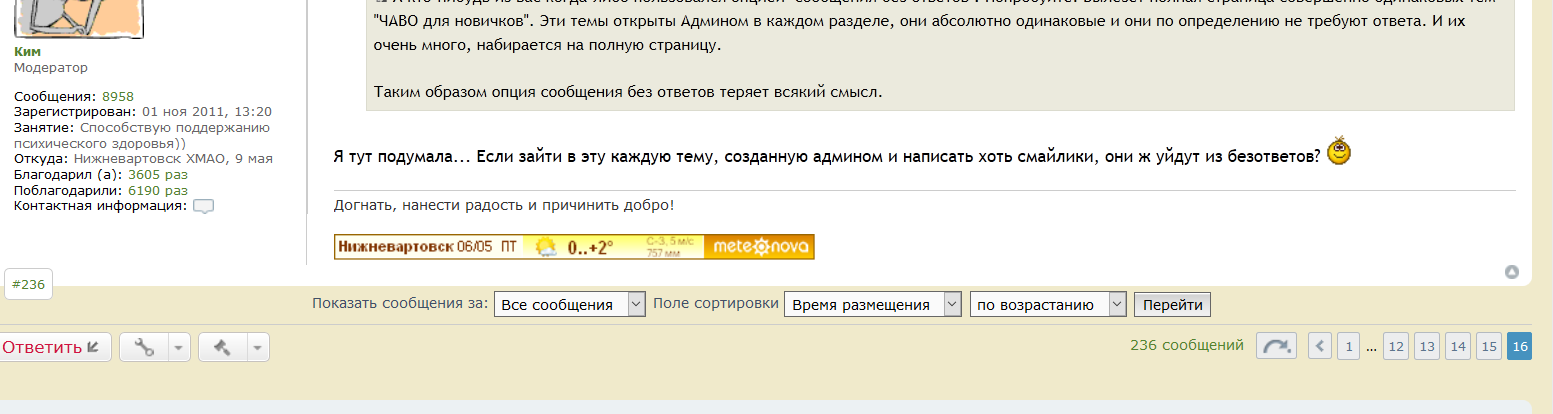Open page 12 in pagination
The width and height of the screenshot is (1553, 414).
tap(1395, 346)
